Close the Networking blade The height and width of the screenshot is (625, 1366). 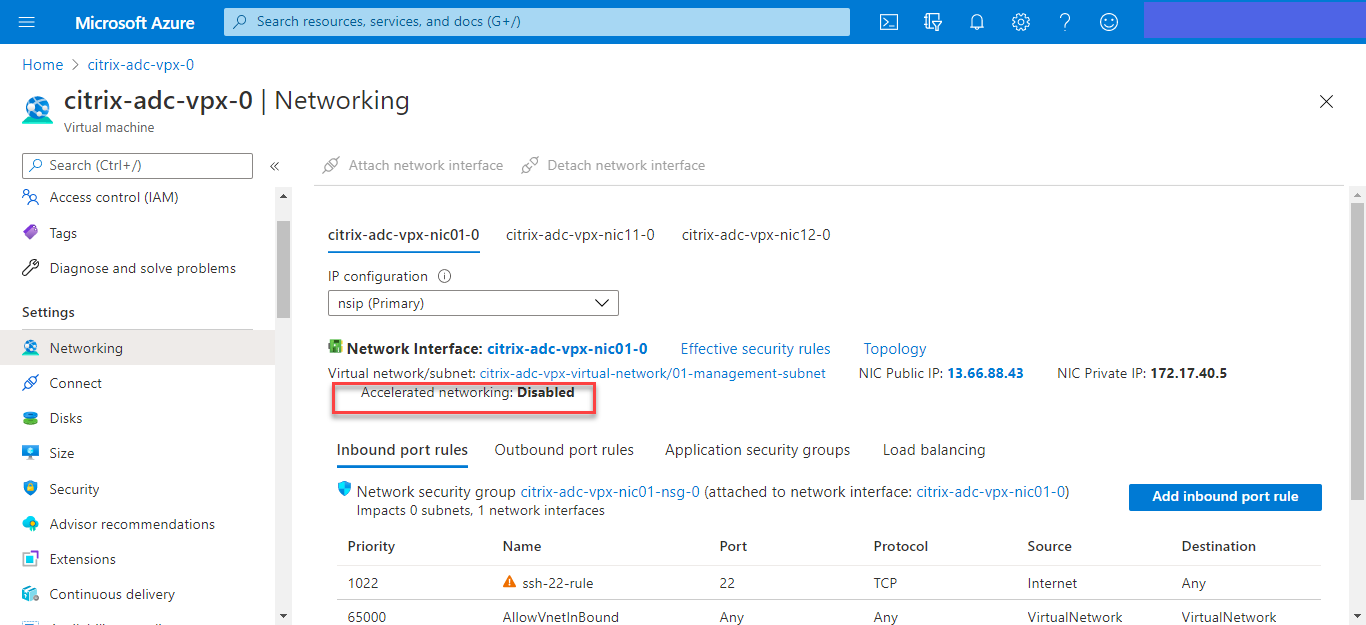coord(1327,101)
